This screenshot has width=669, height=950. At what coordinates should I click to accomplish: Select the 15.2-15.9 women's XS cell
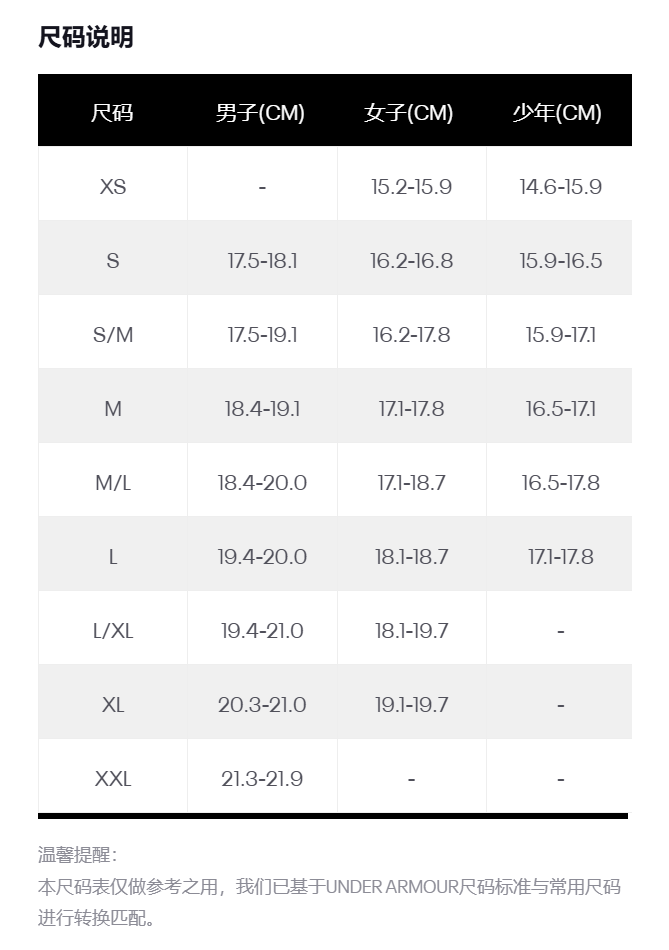(x=411, y=187)
